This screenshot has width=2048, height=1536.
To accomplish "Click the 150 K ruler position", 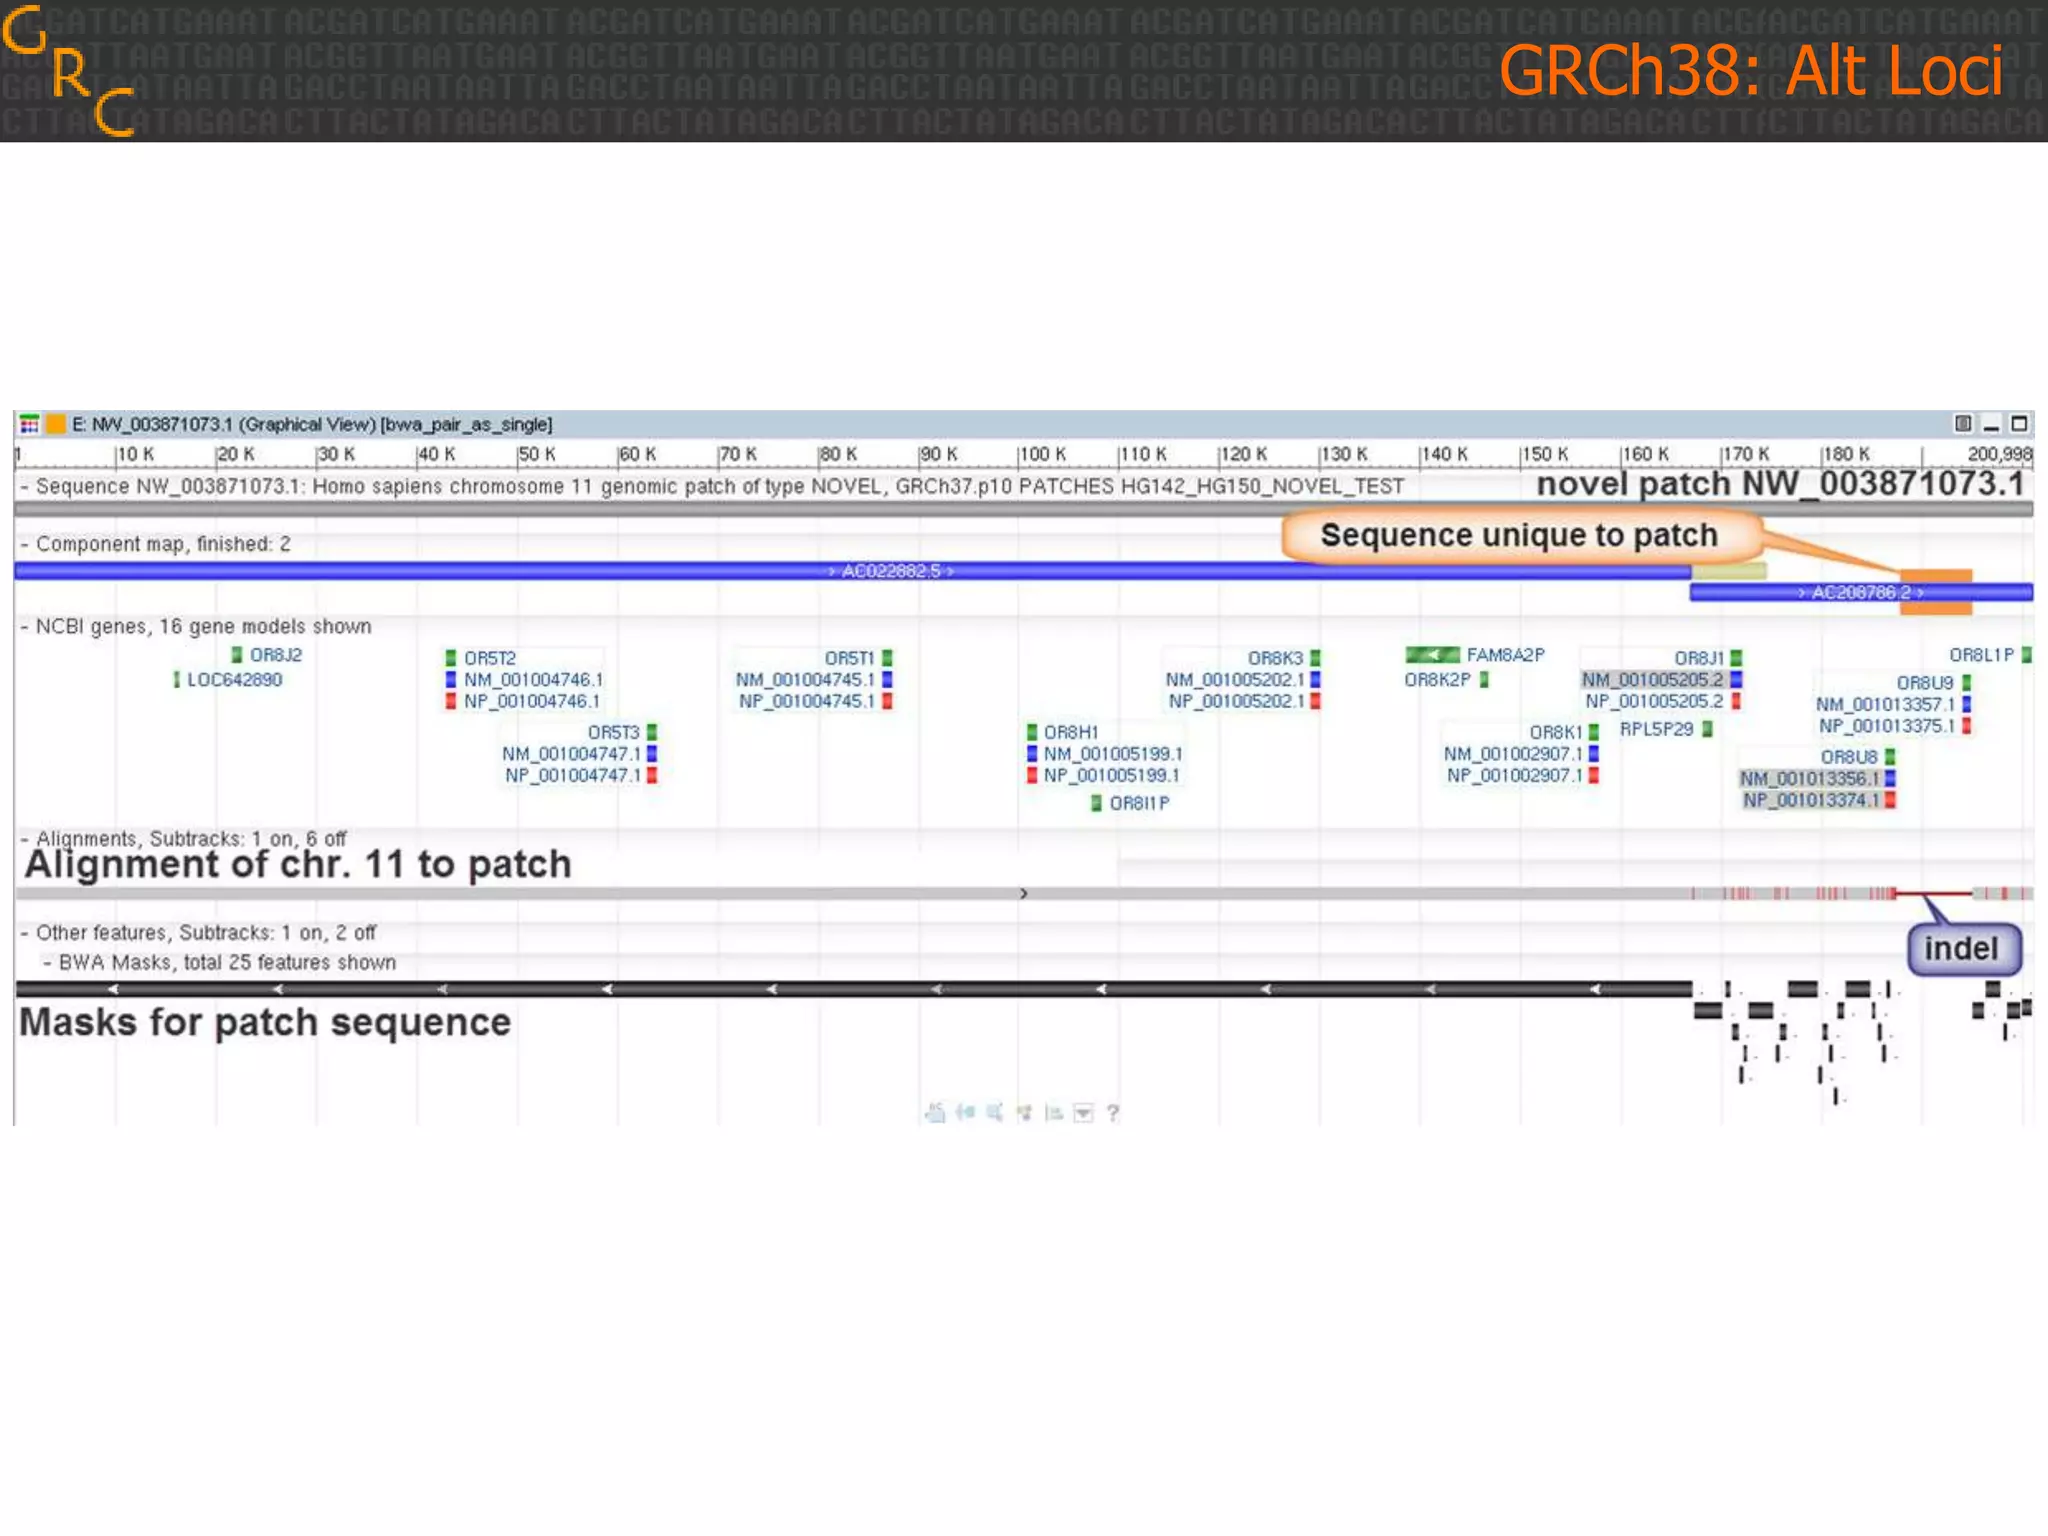I will [1544, 455].
